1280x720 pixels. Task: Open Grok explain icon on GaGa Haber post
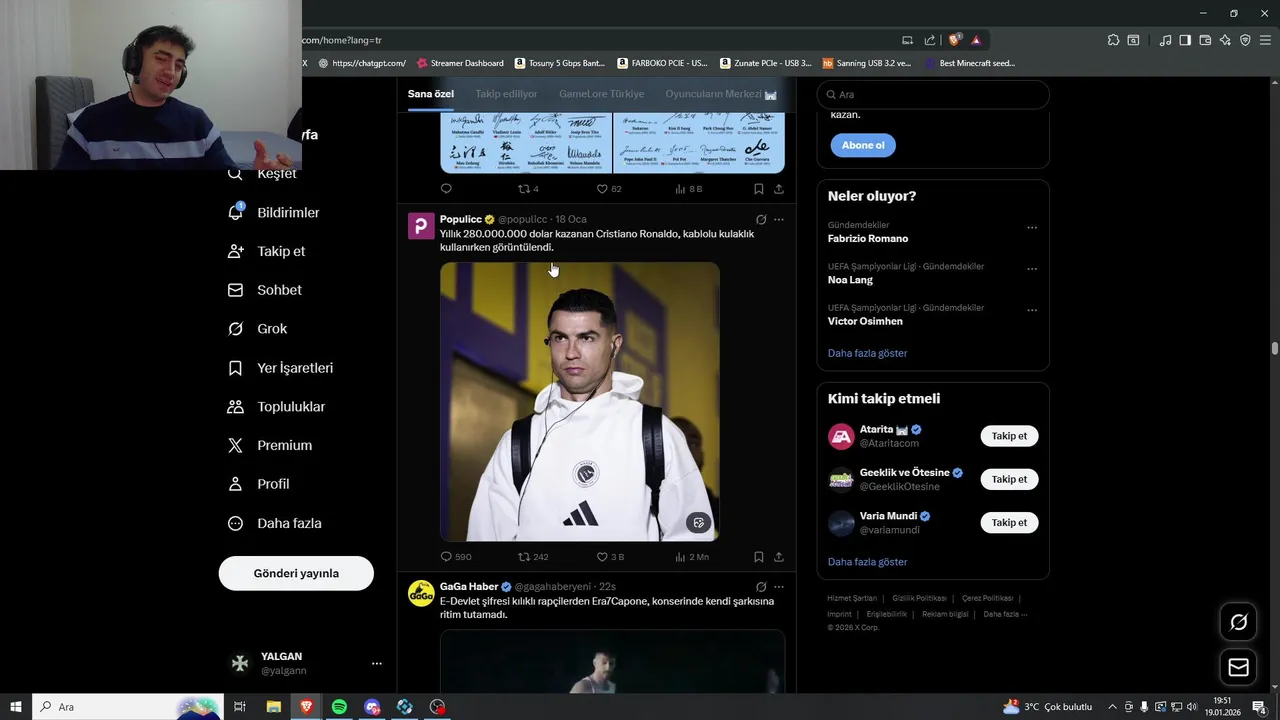(761, 587)
